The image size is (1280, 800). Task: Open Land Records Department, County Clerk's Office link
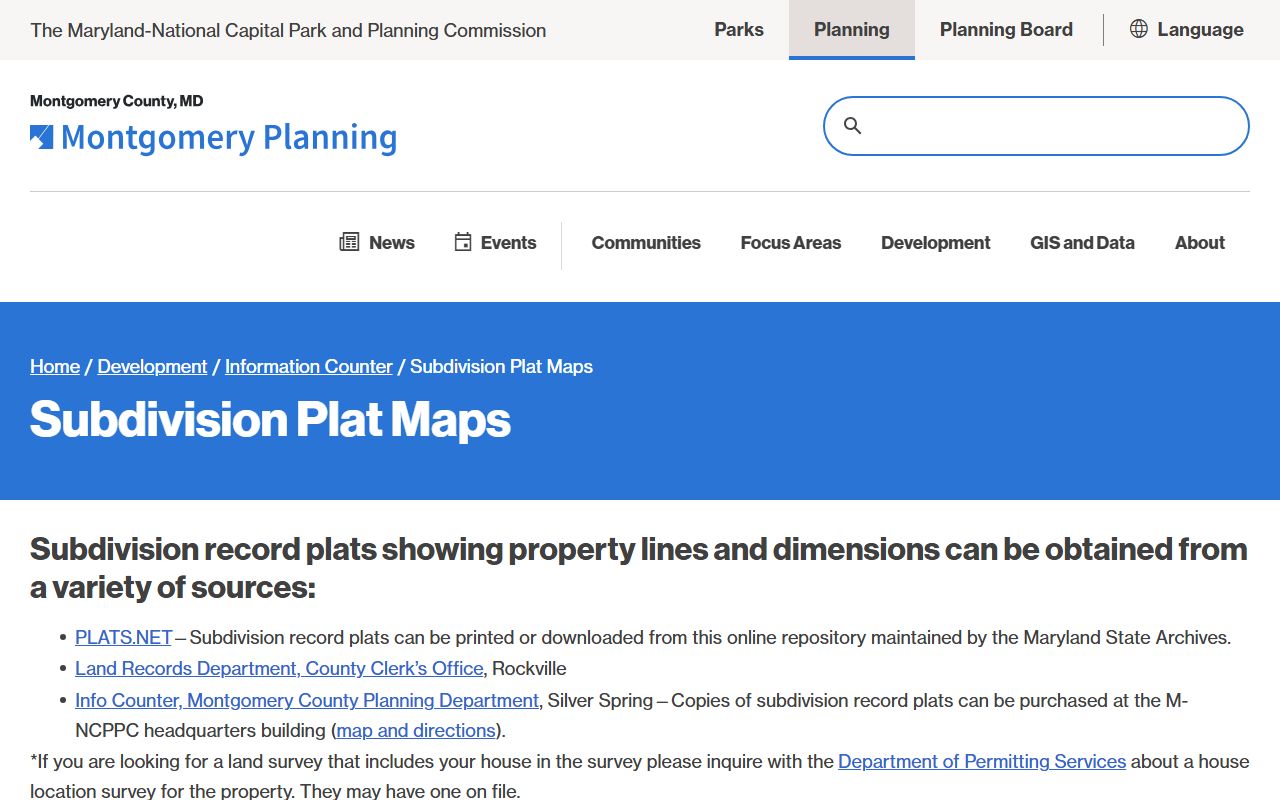tap(279, 668)
